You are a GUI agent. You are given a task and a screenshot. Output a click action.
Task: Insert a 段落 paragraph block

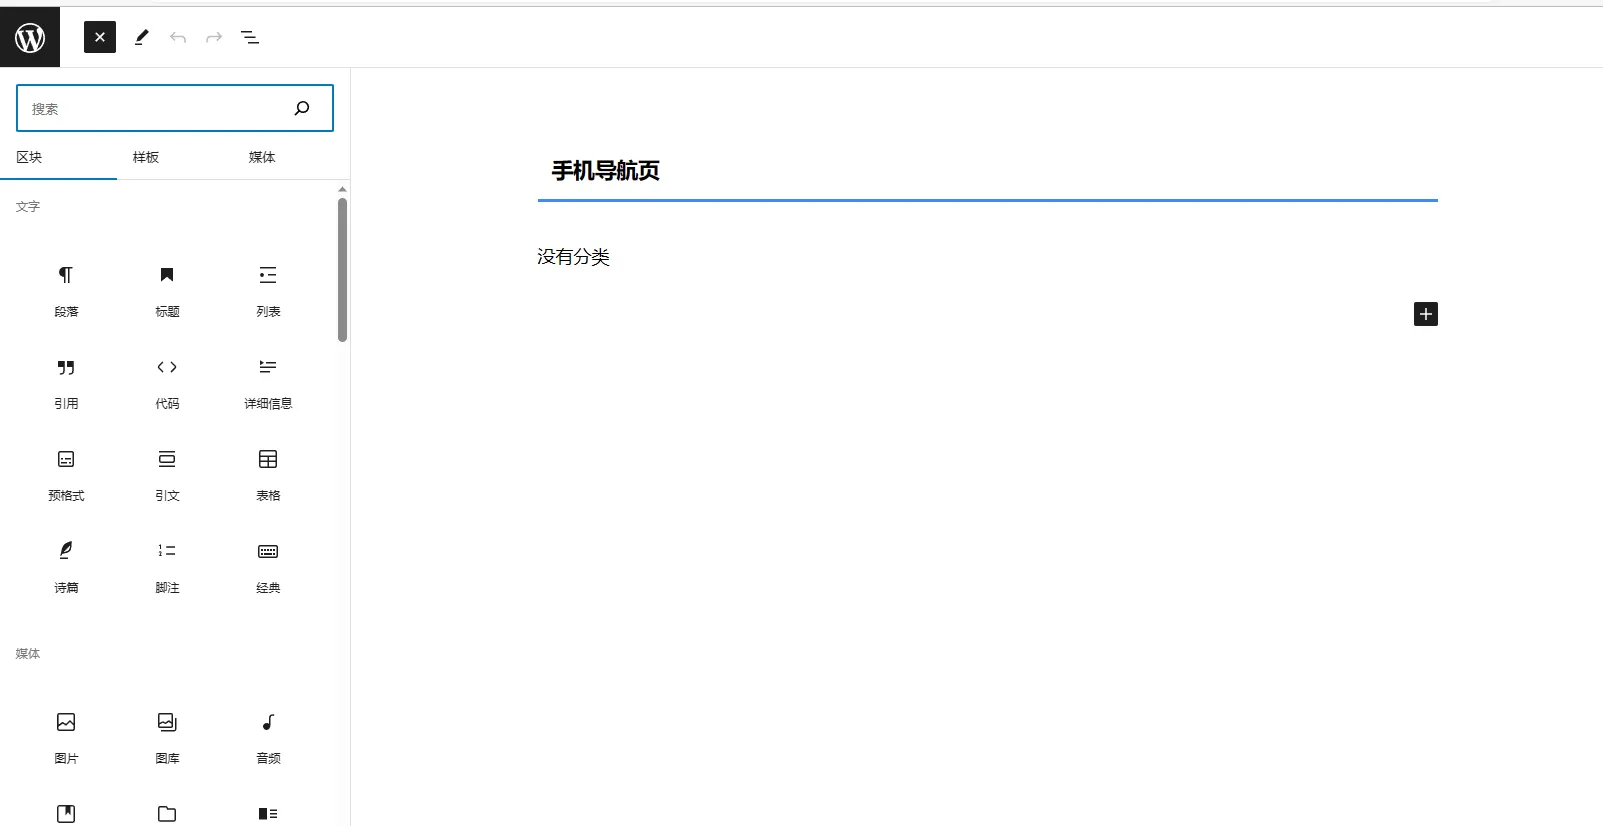66,291
